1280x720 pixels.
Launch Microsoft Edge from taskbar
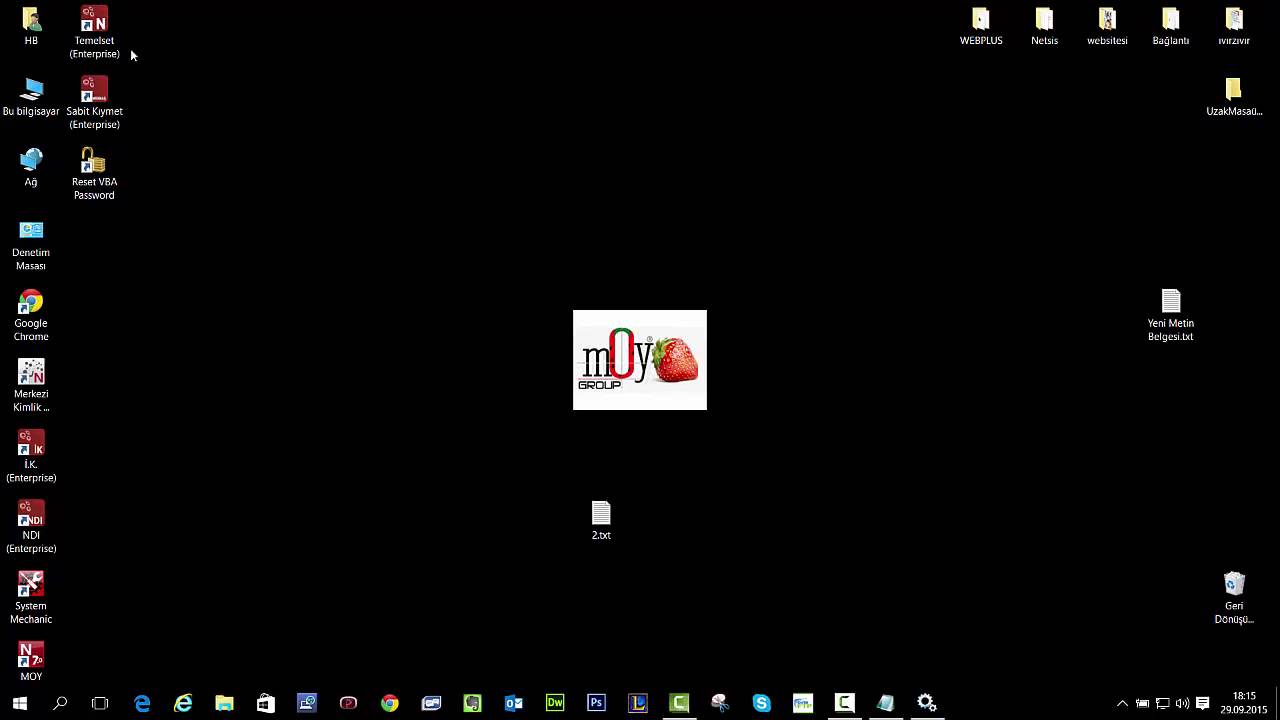[x=142, y=703]
